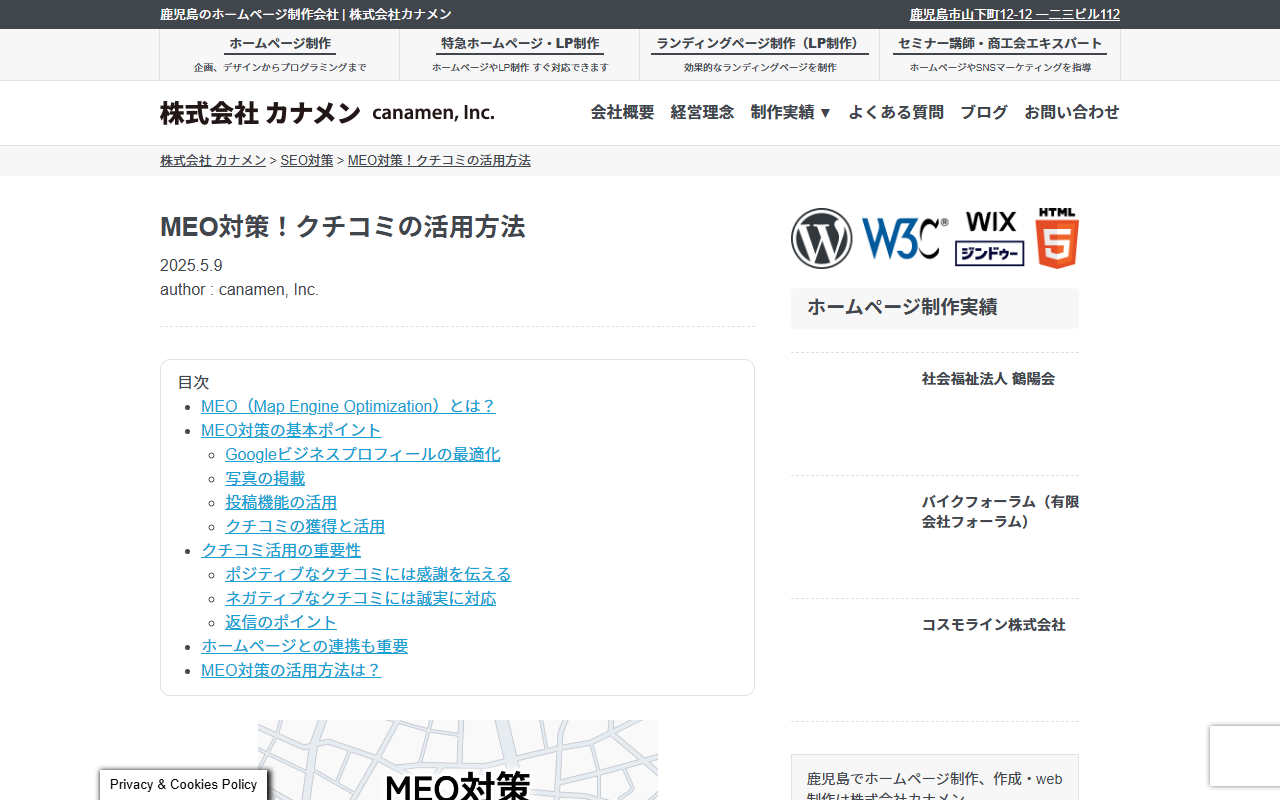Viewport: 1280px width, 800px height.
Task: Click the reCAPTCHA badge
Action: pyautogui.click(x=1244, y=756)
